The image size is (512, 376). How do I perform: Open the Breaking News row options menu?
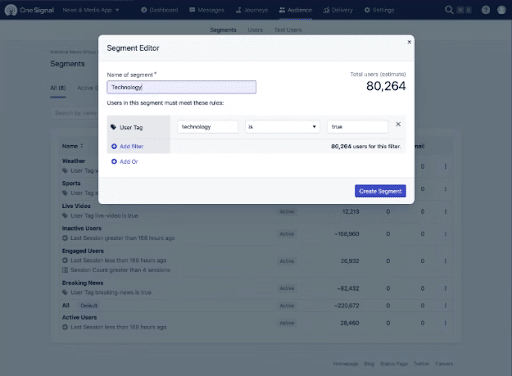click(x=445, y=288)
